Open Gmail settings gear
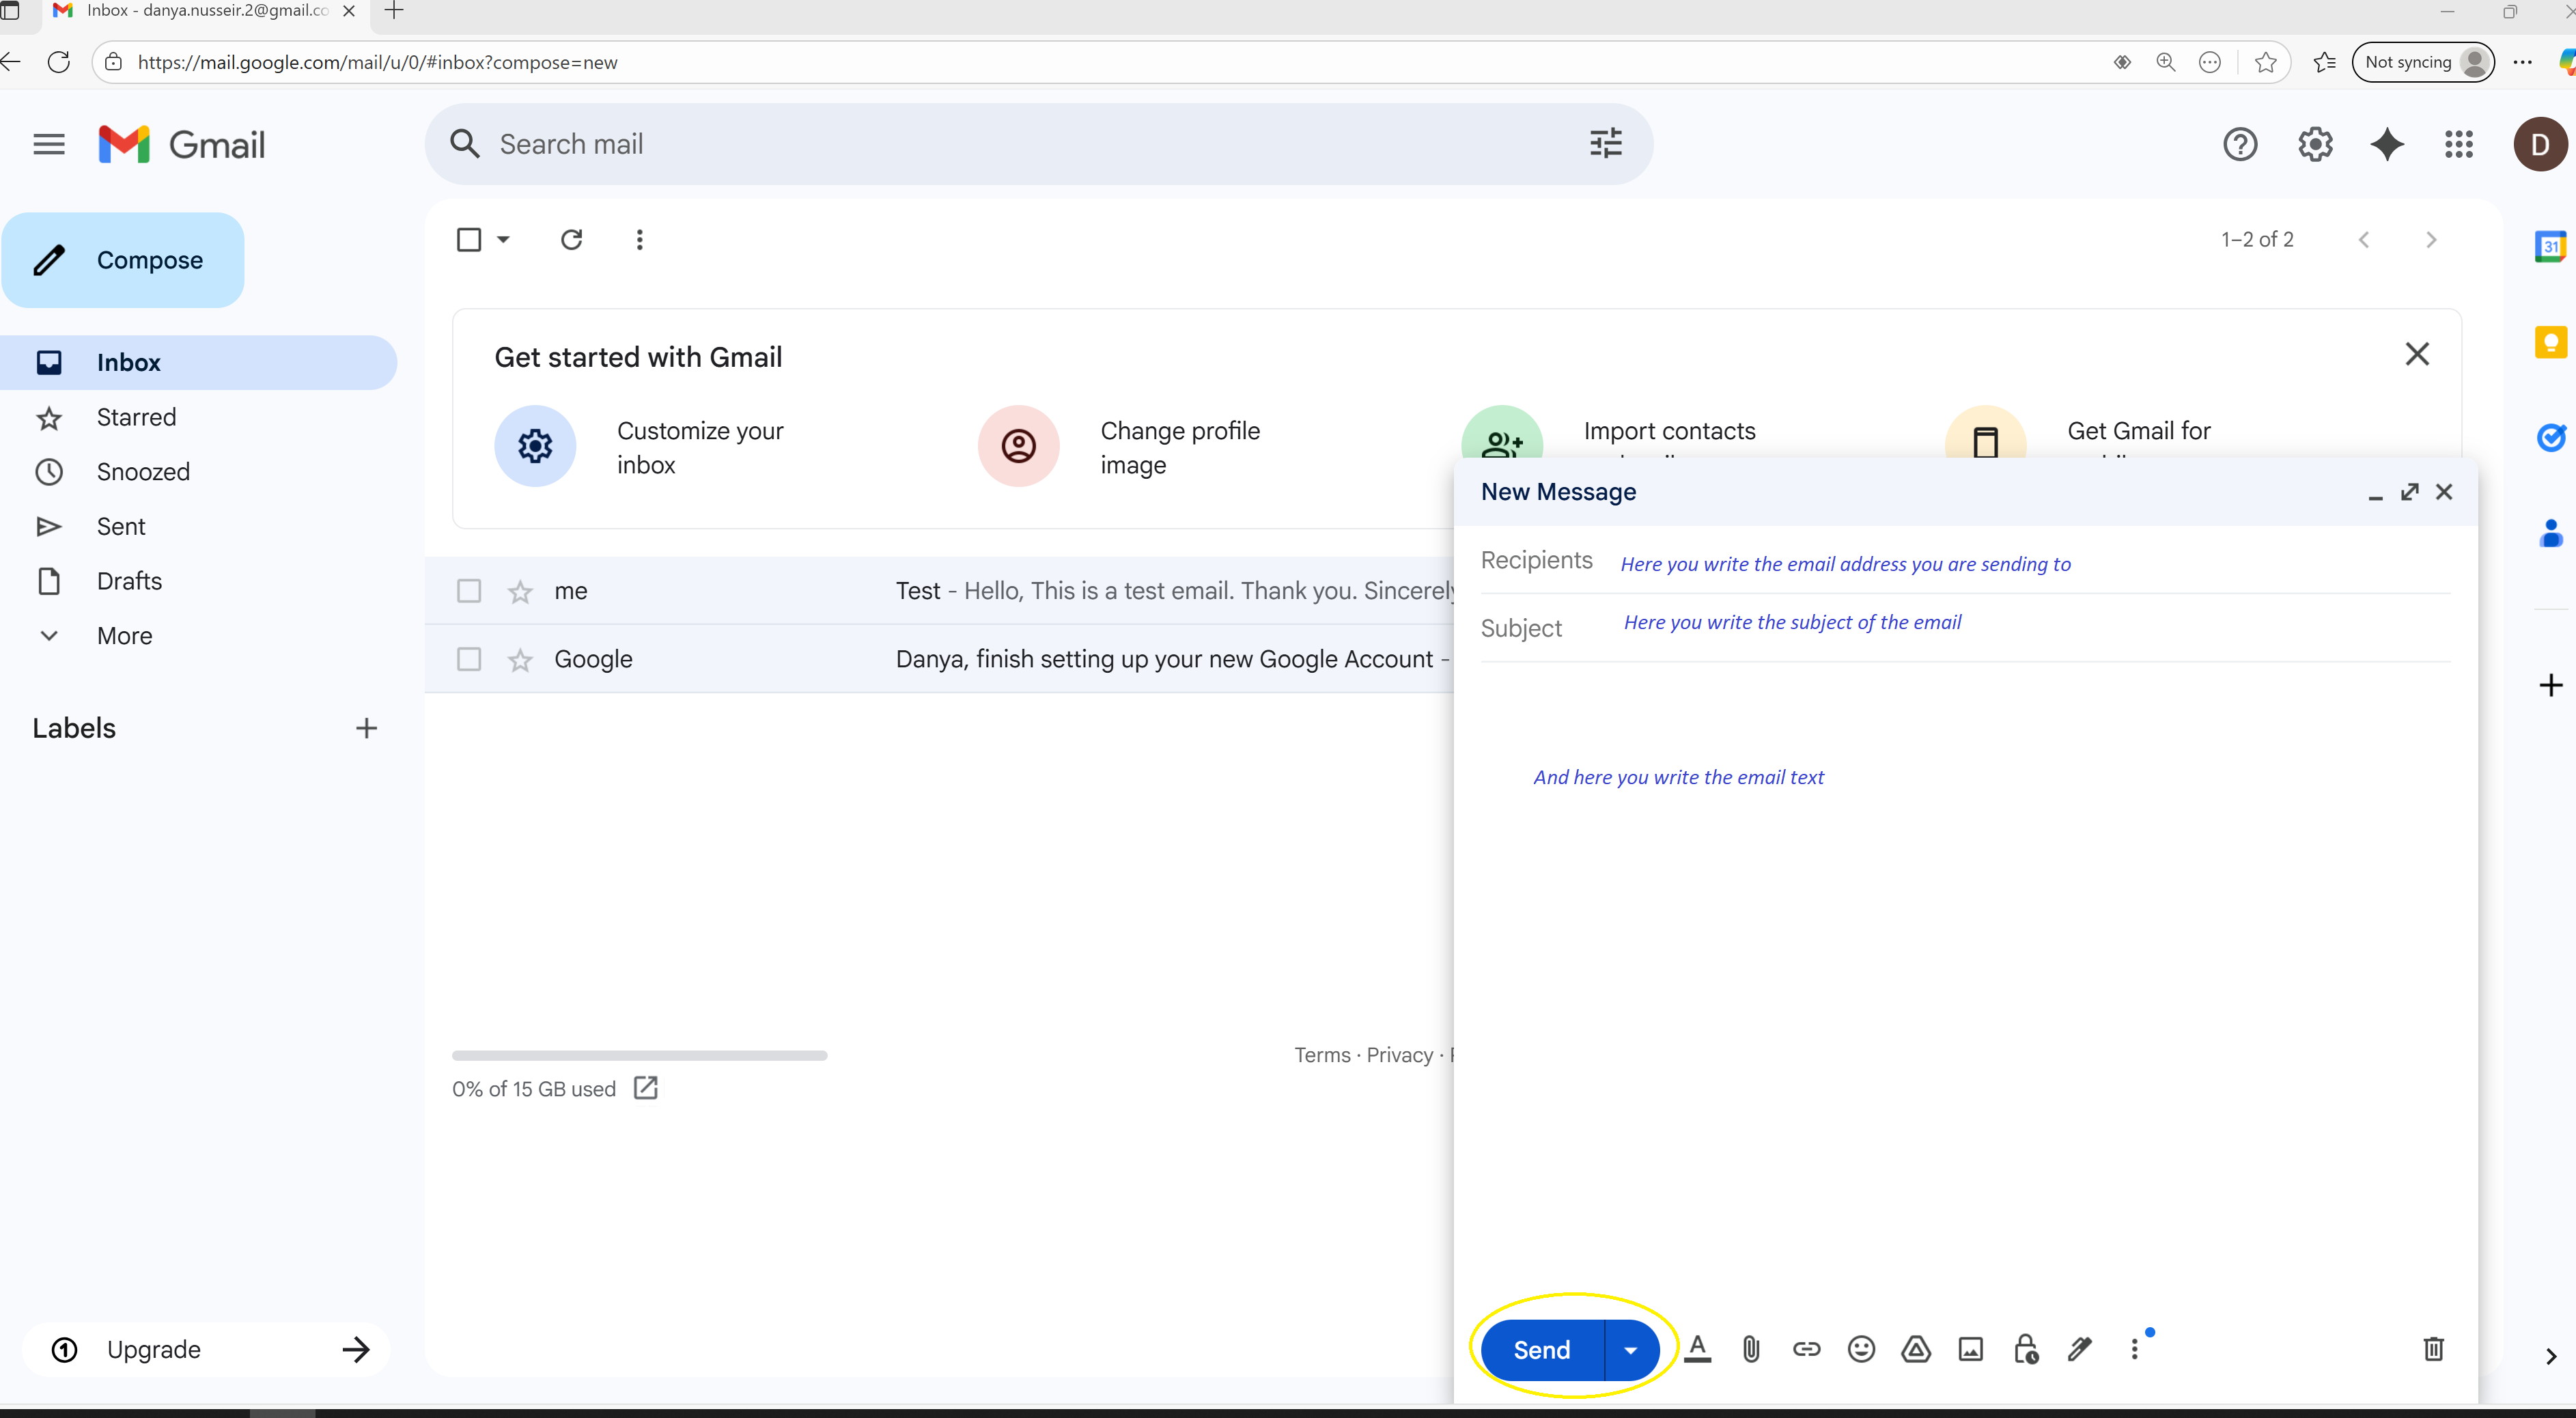2576x1418 pixels. click(2314, 145)
